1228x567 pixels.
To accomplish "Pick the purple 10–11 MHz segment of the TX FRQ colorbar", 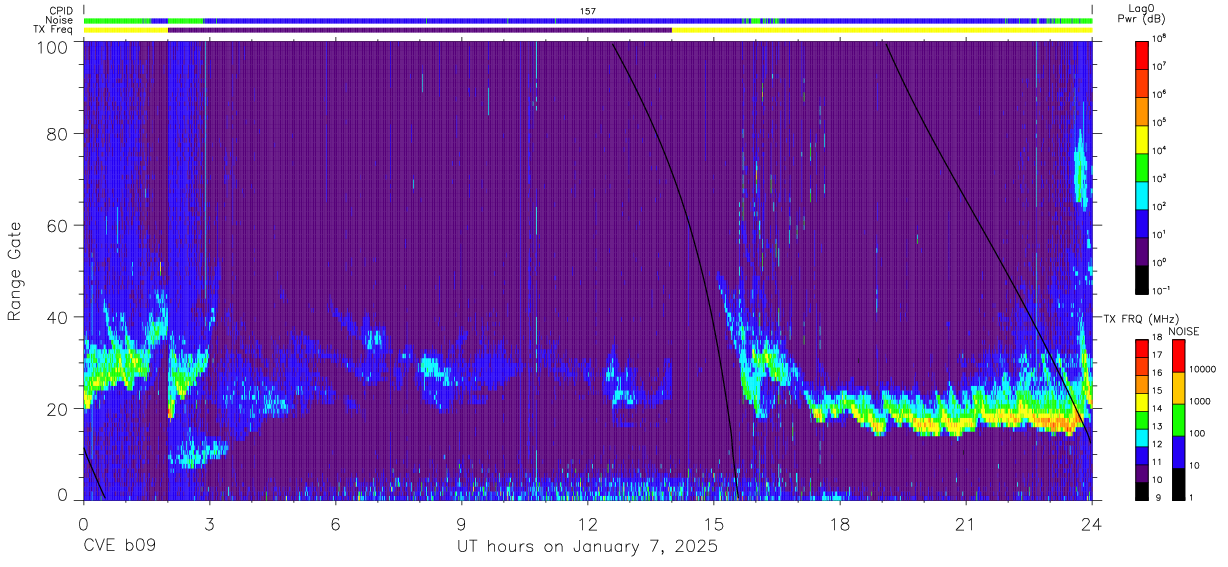I will point(1142,472).
